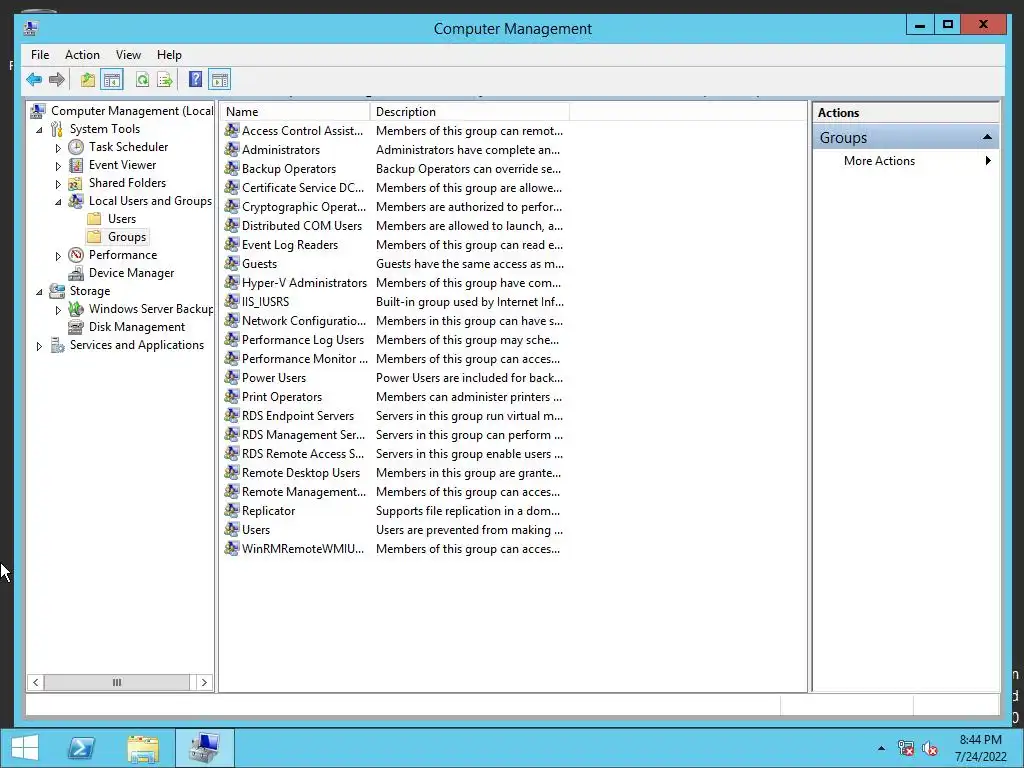
Task: Click the network status tray icon
Action: [906, 748]
